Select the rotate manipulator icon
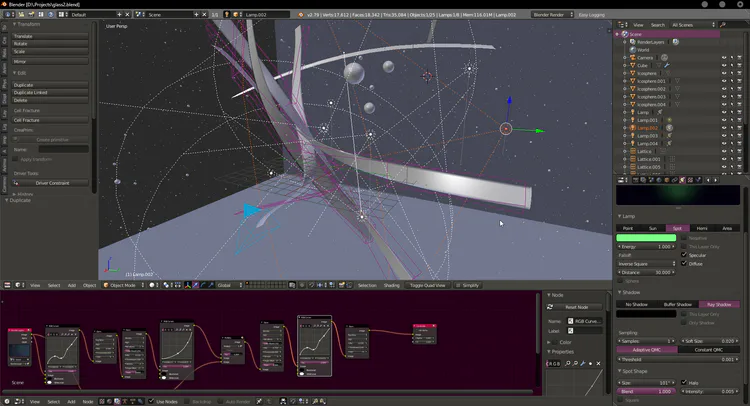Image resolution: width=750 pixels, height=406 pixels. pos(203,285)
